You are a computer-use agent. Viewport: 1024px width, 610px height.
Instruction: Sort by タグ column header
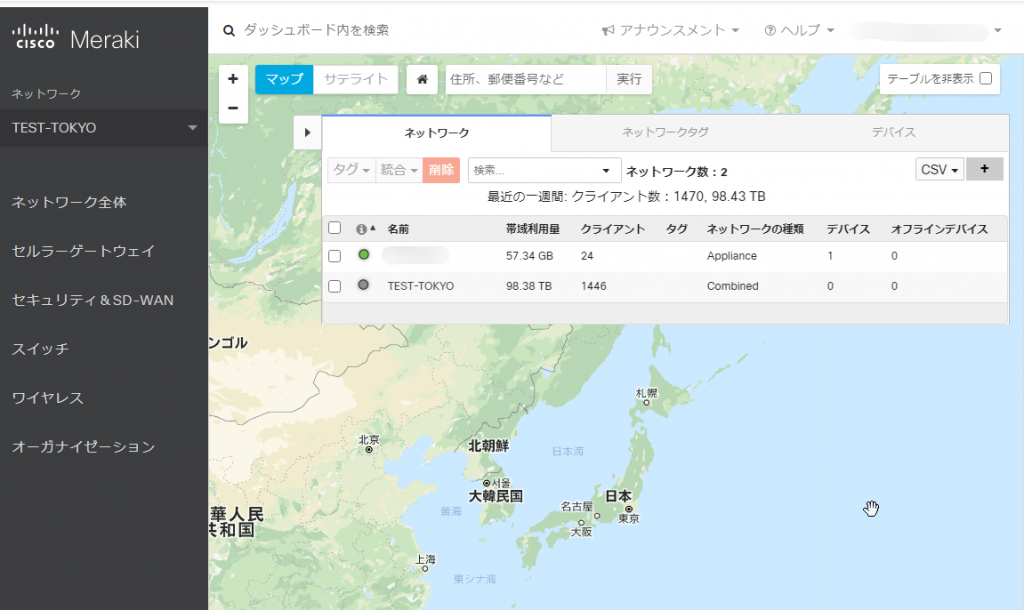coord(677,229)
